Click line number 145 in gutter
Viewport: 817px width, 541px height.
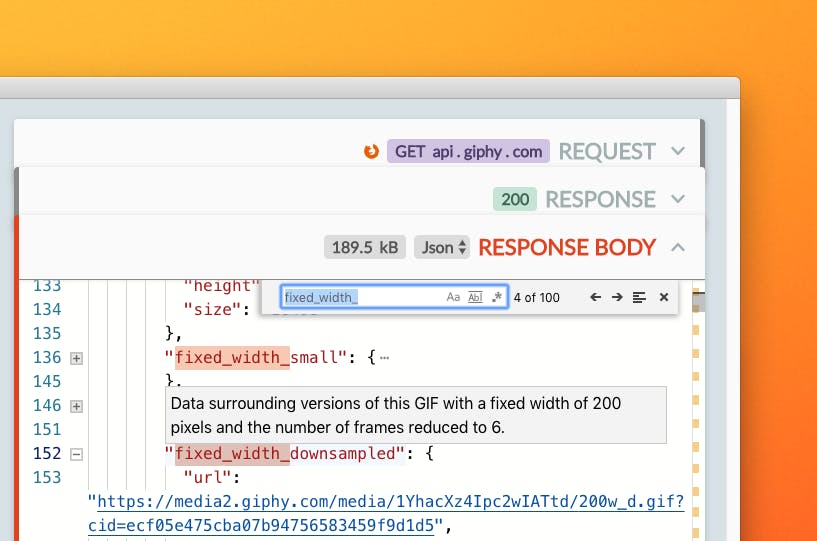(47, 382)
